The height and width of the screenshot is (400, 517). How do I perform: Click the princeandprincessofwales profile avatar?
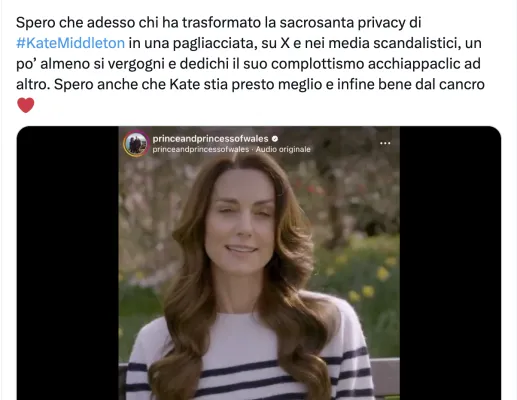pos(136,144)
